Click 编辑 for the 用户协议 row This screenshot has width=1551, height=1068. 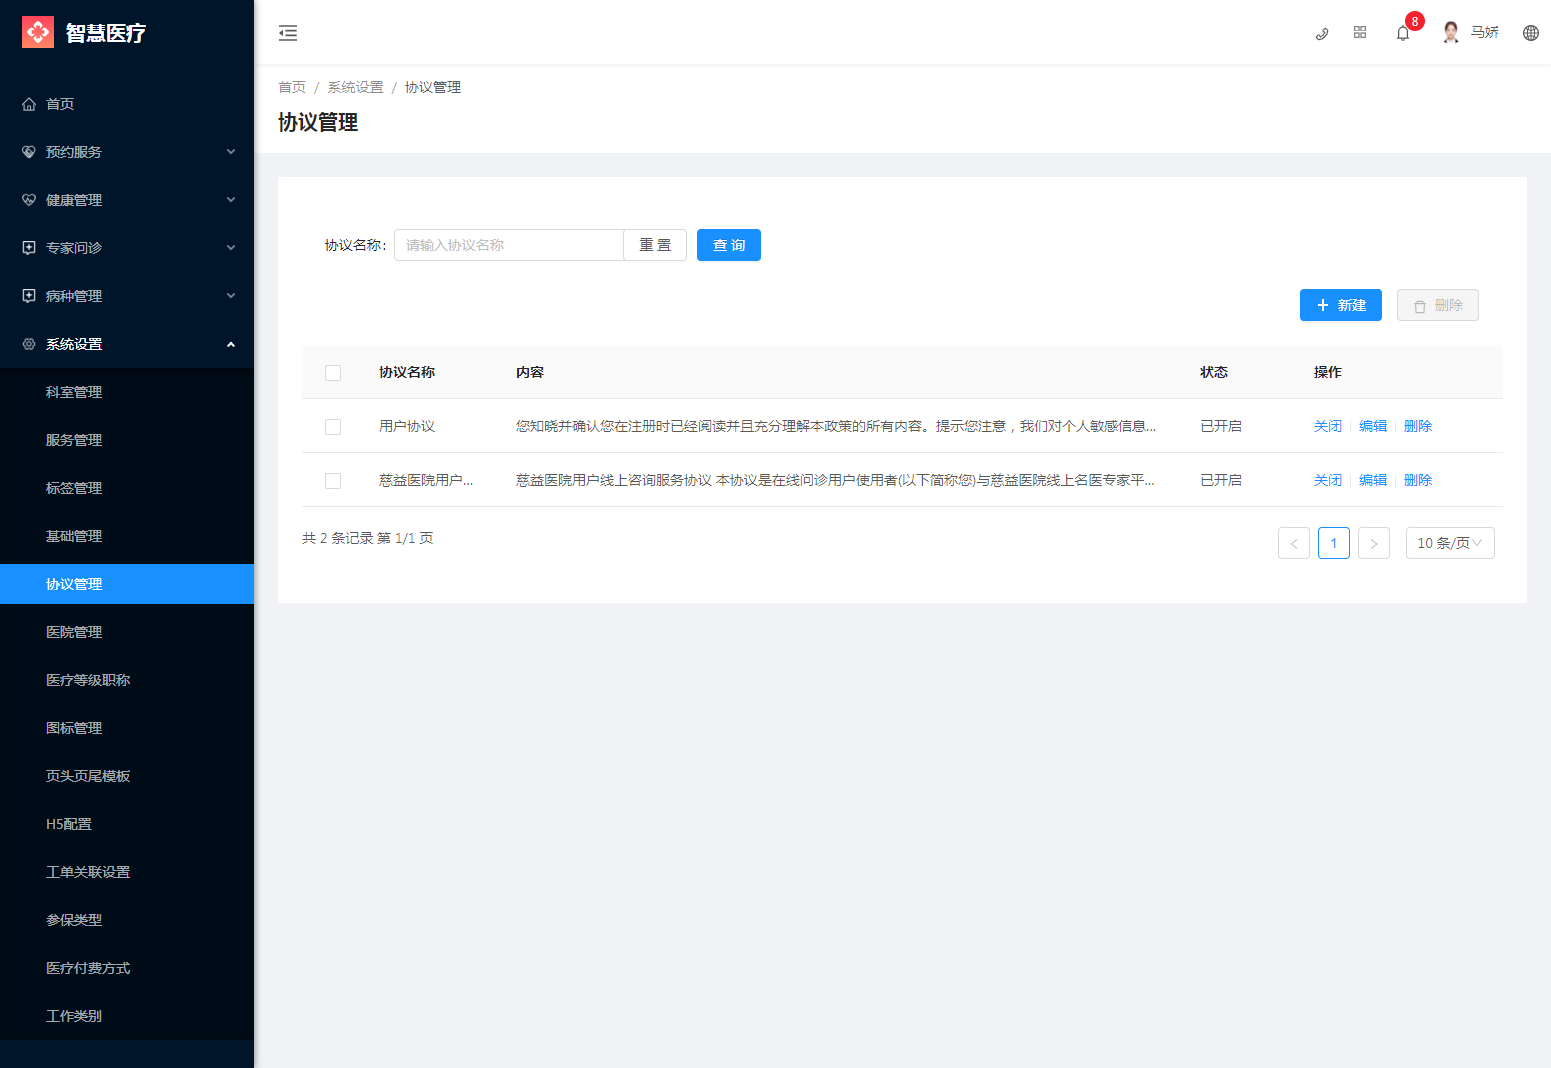click(1373, 426)
